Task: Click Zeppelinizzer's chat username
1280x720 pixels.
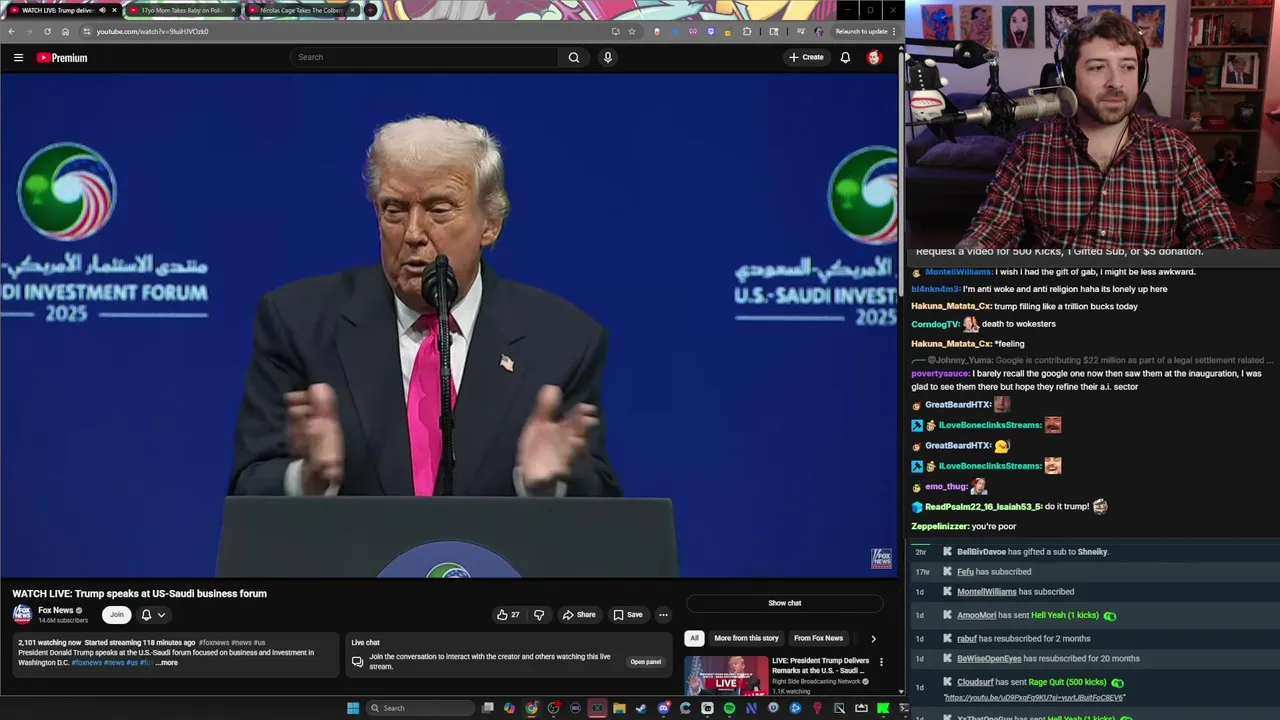Action: pos(940,527)
